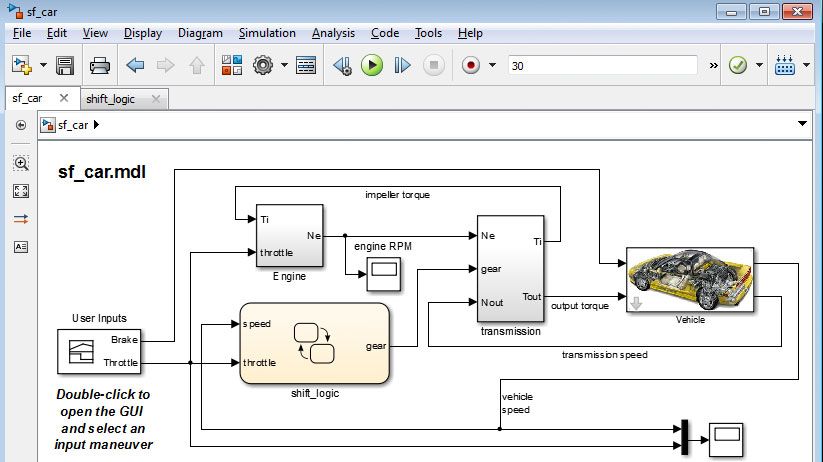Click the toolbar overflow chevron button
This screenshot has height=462, width=823.
click(713, 66)
